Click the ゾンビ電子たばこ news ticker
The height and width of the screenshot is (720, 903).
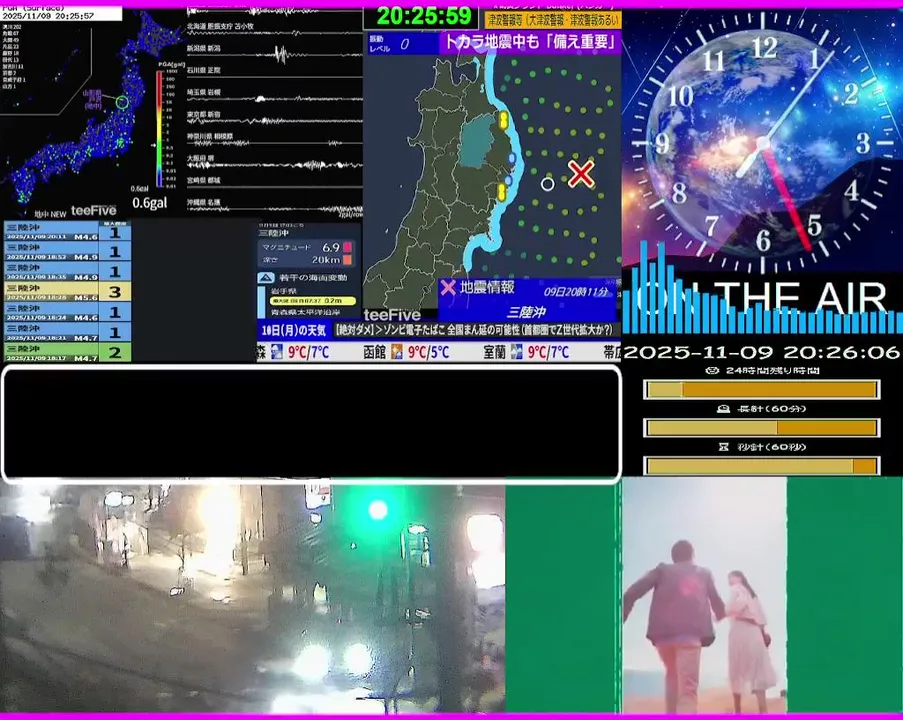point(475,330)
